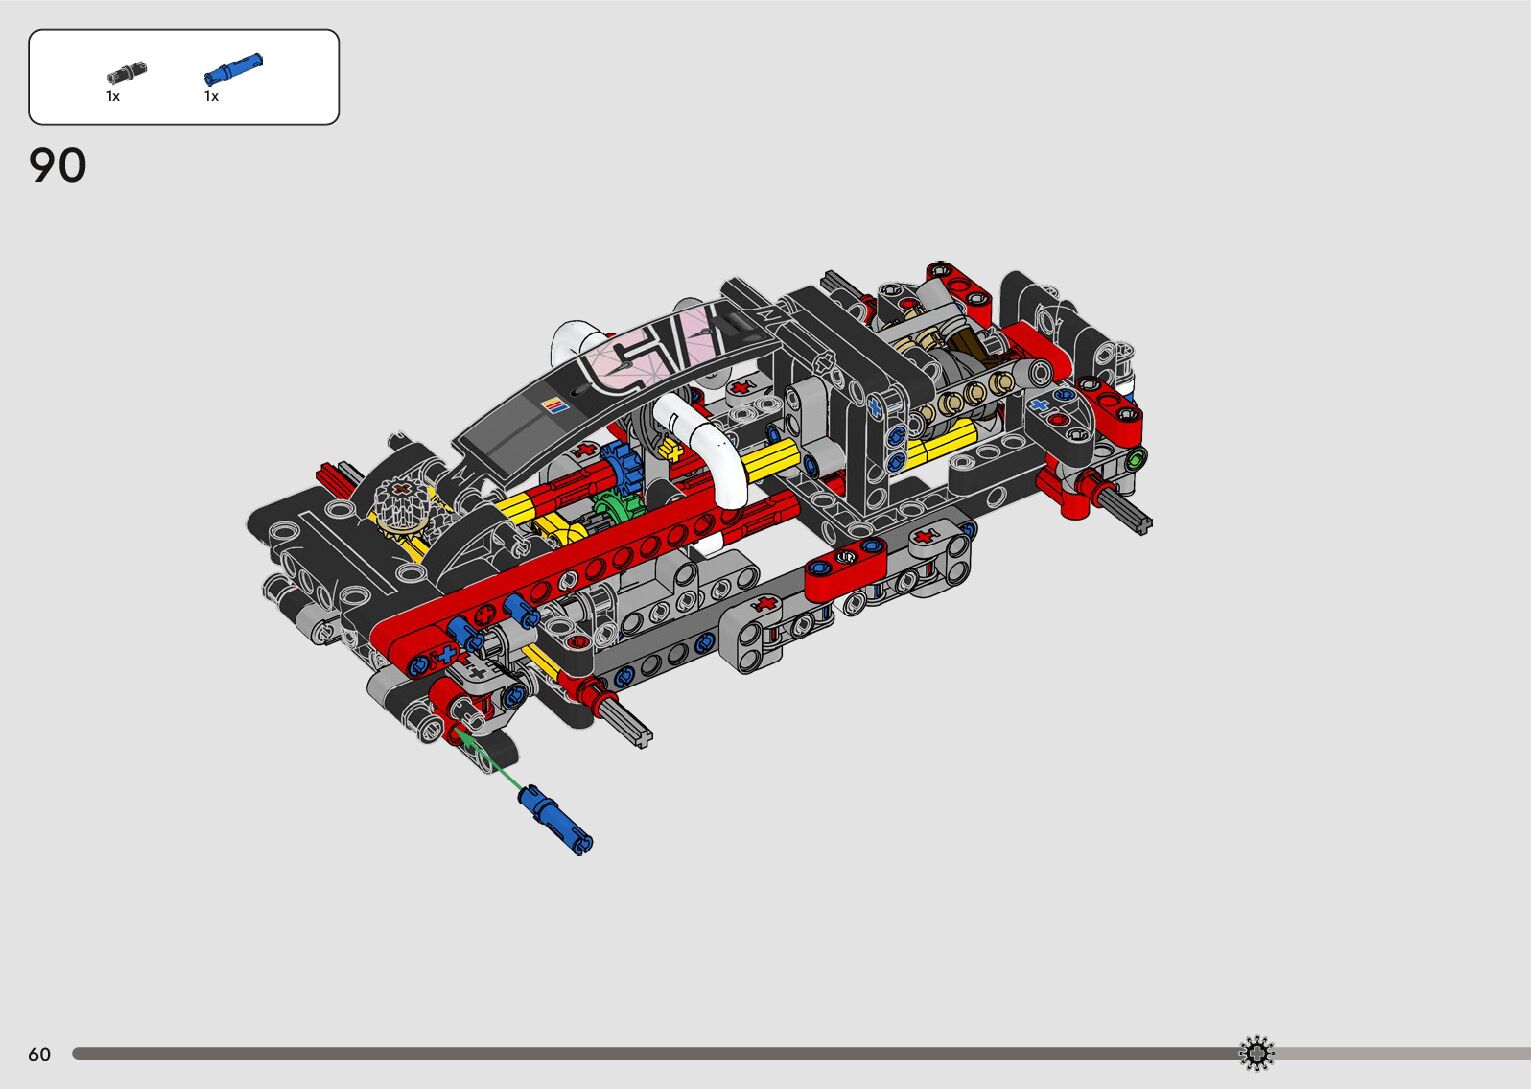This screenshot has width=1531, height=1089.
Task: Click the step number 90
Action: pyautogui.click(x=58, y=166)
